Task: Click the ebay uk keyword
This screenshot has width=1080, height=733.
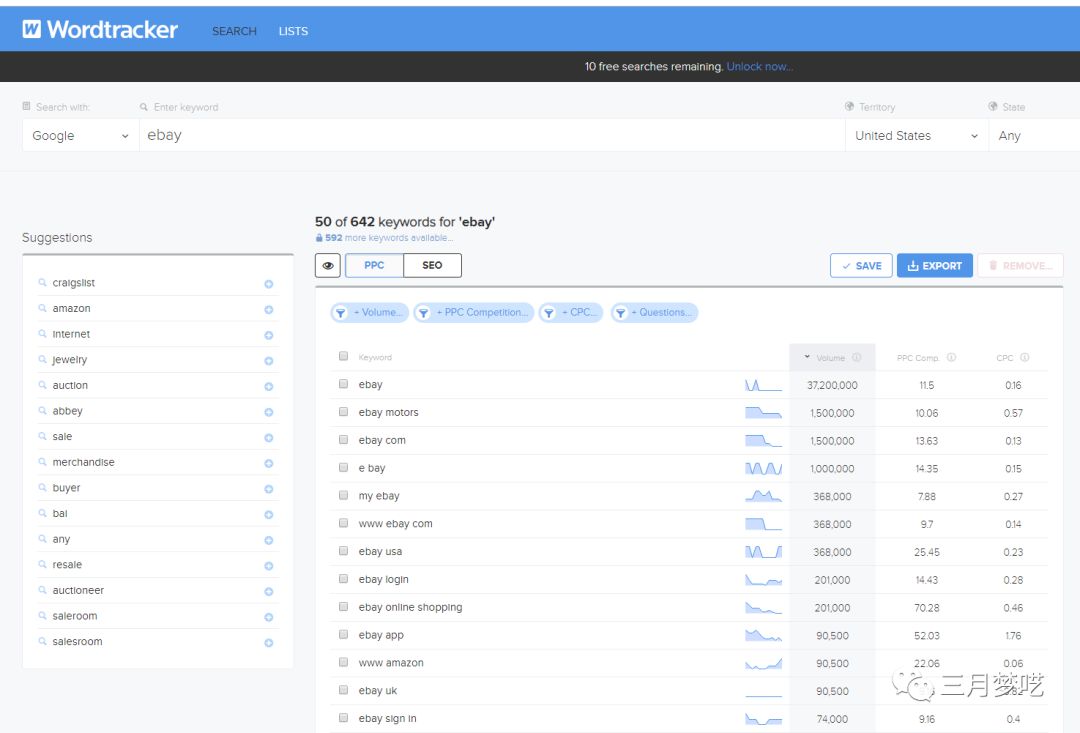Action: point(377,690)
